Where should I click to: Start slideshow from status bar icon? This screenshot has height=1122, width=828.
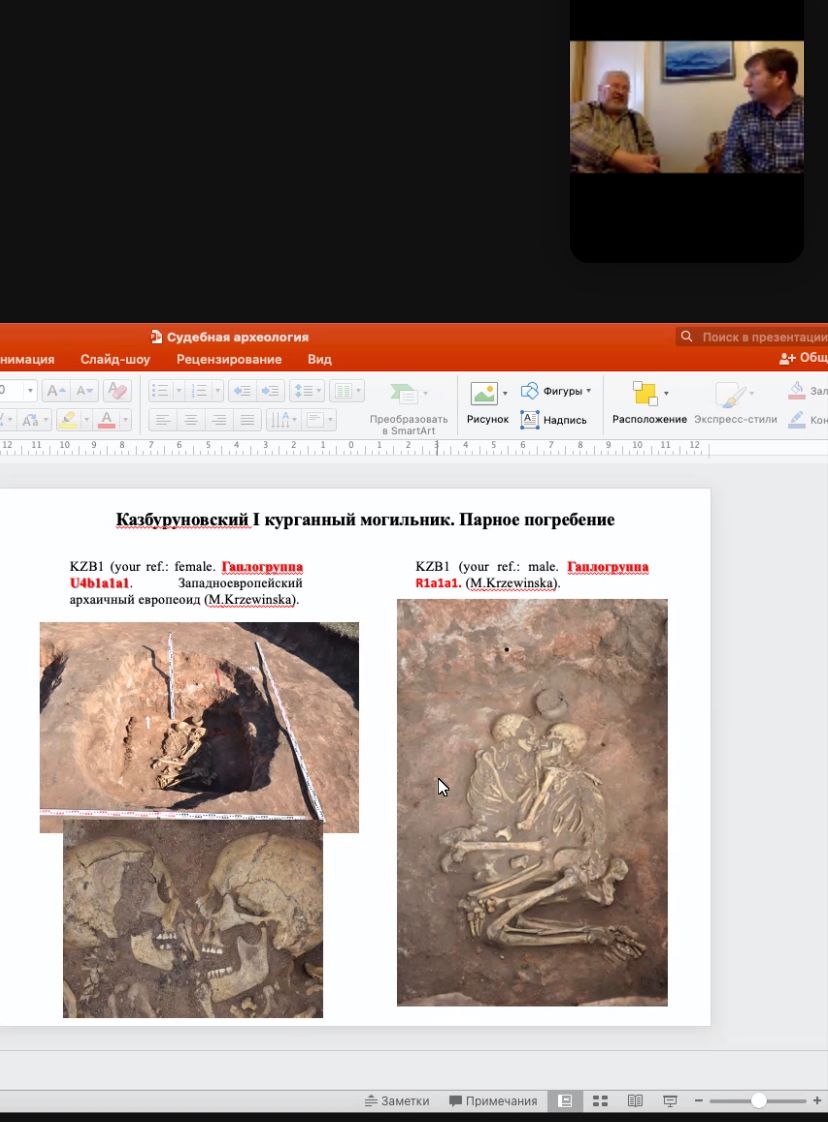[x=670, y=1101]
